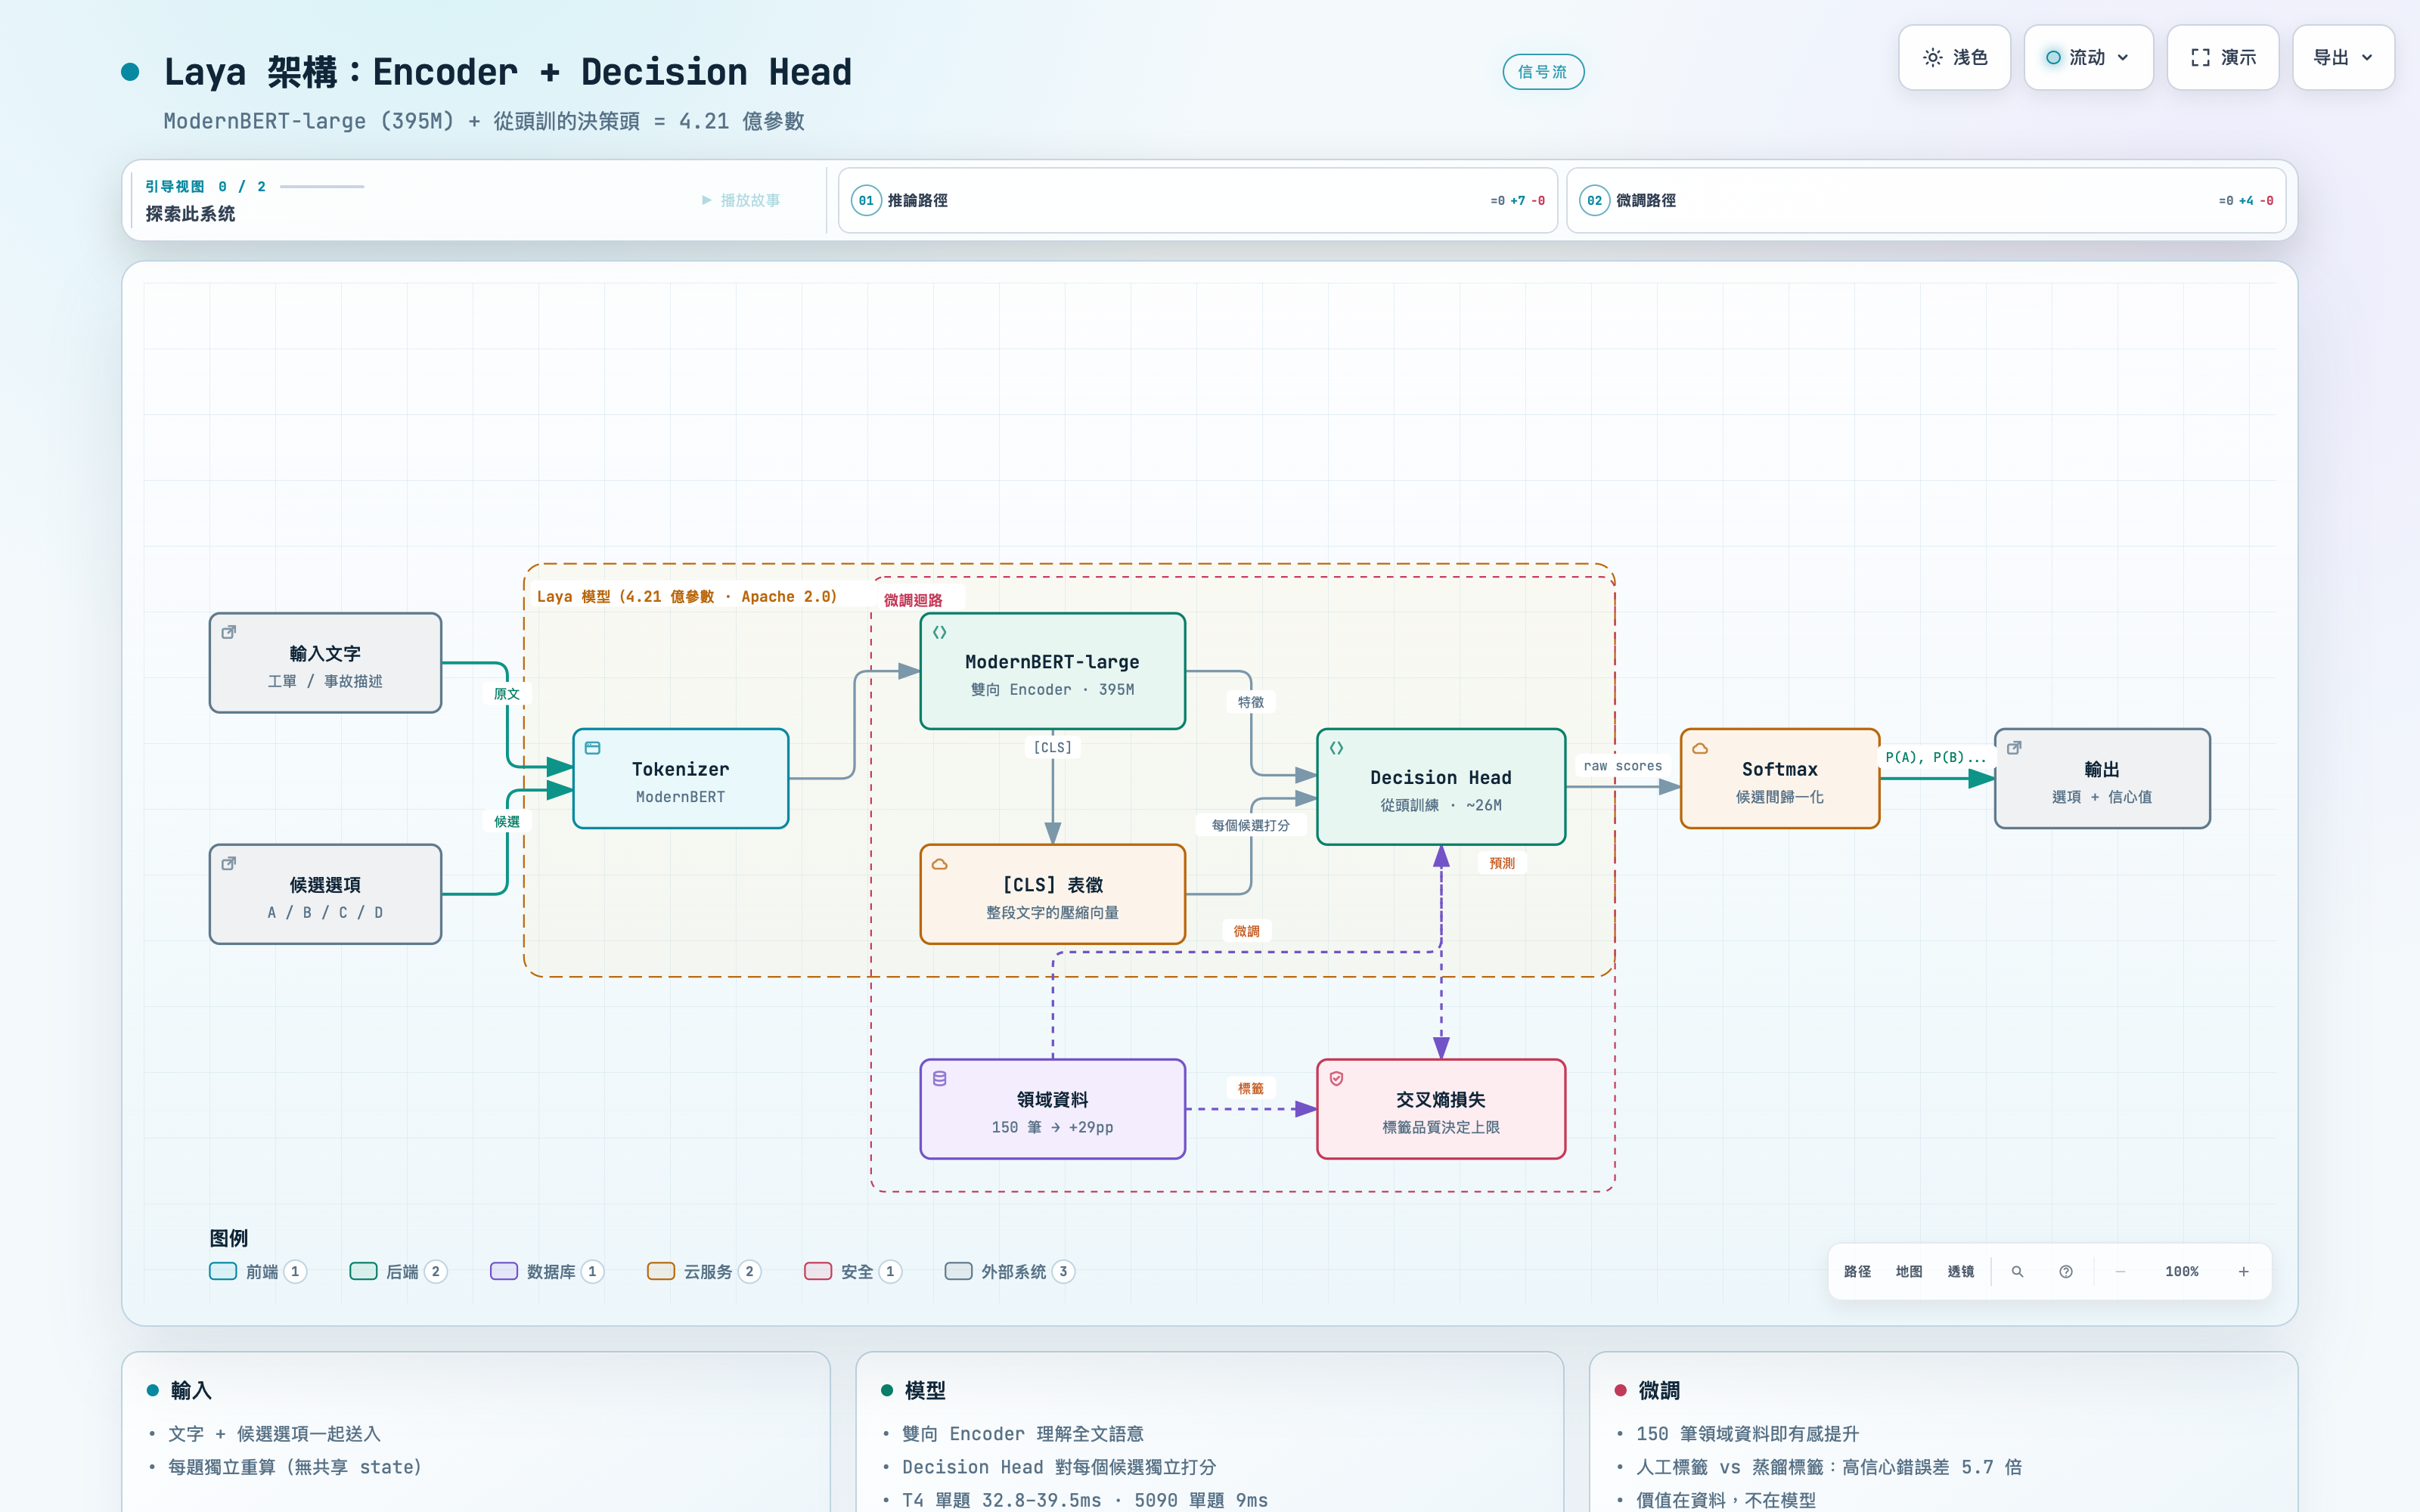Click the [CLS] edge label
The height and width of the screenshot is (1512, 2420).
tap(1052, 747)
